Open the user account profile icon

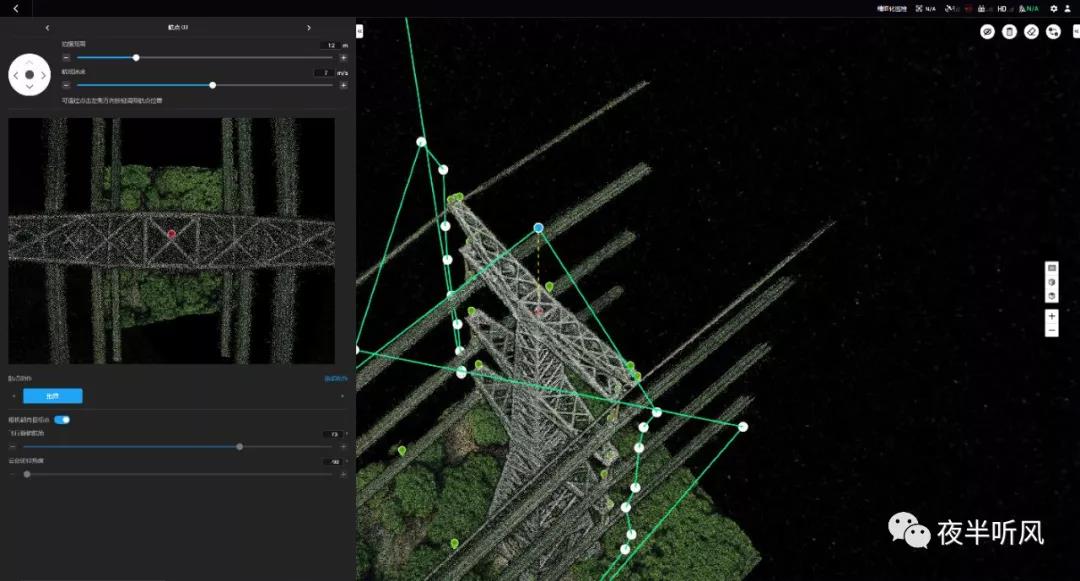[1067, 9]
